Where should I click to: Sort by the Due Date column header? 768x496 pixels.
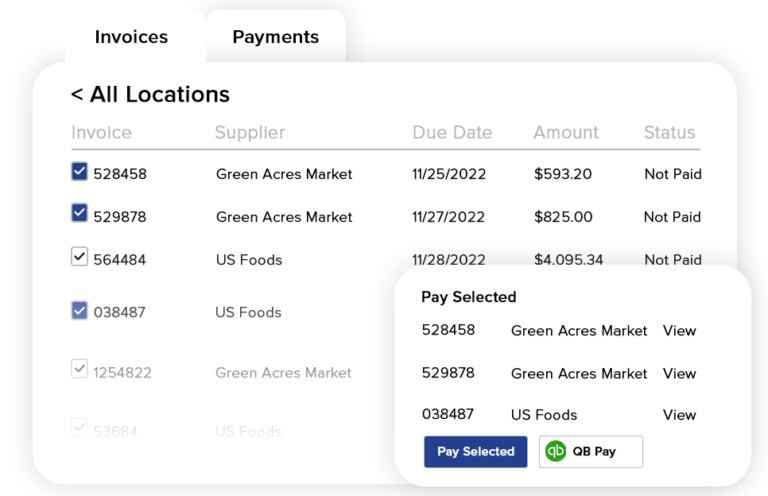tap(452, 132)
